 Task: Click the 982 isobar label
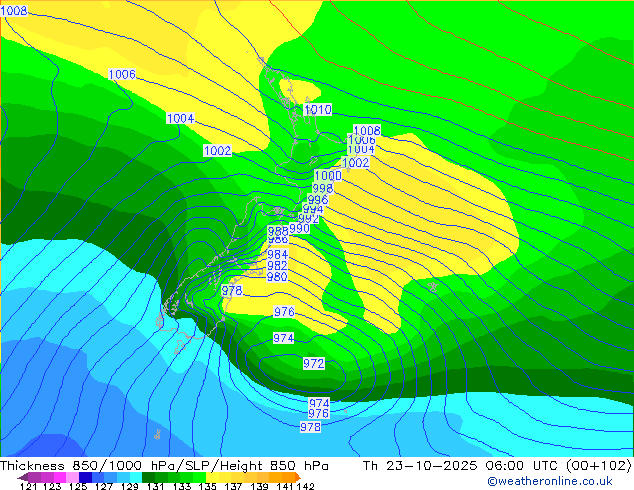pyautogui.click(x=277, y=266)
